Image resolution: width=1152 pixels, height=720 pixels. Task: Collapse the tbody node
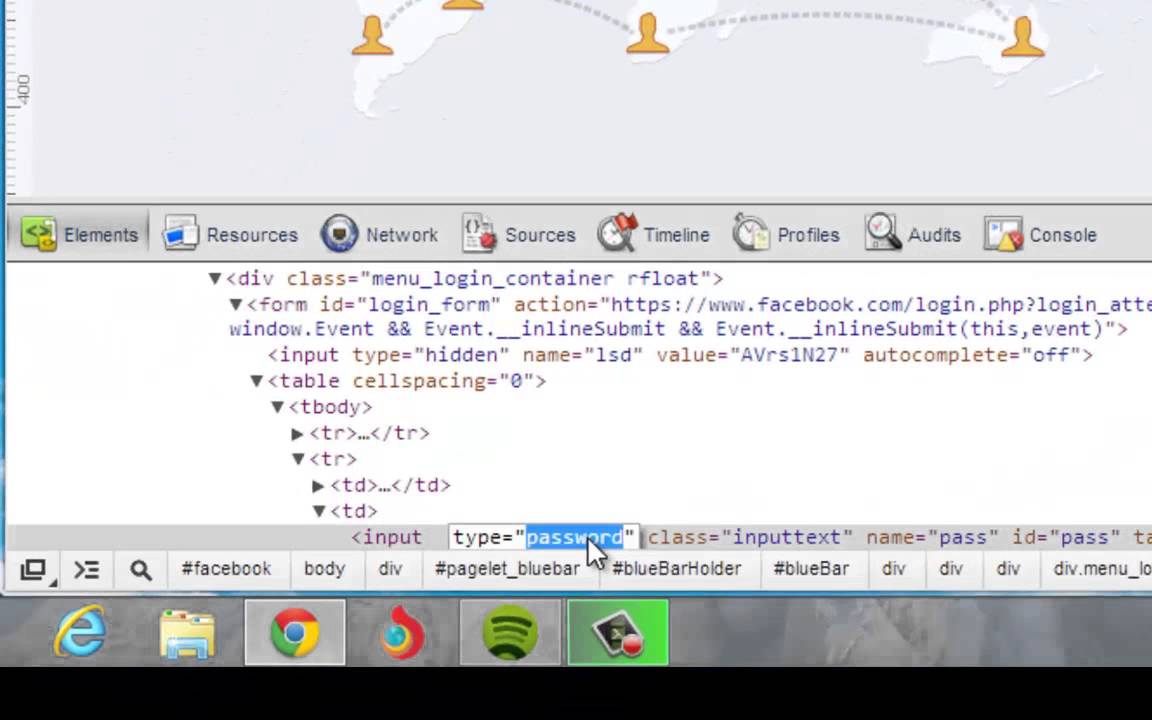278,406
